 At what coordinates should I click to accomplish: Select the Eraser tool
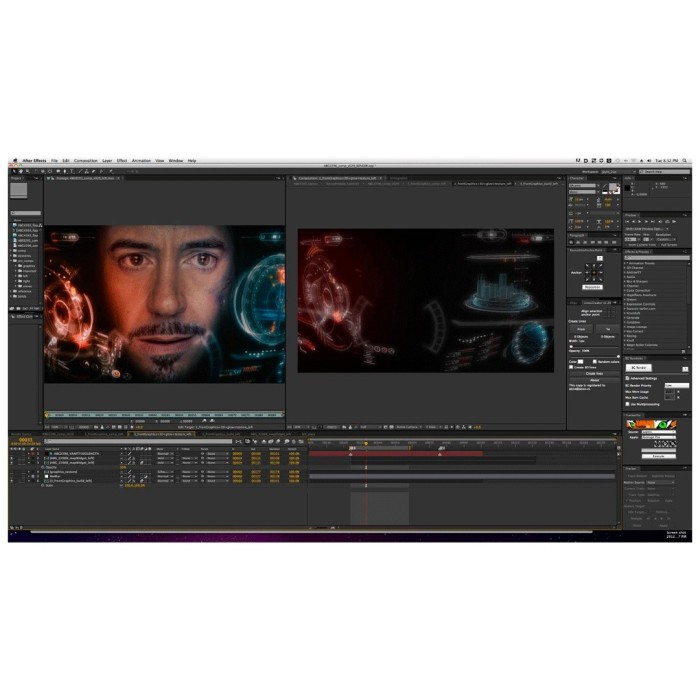coord(93,171)
